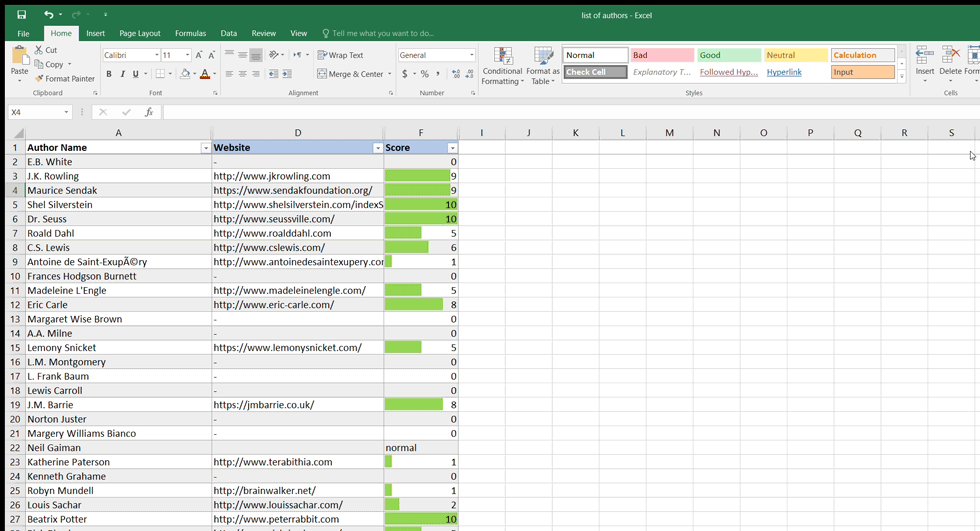
Task: Apply the Fill Color paint bucket
Action: 185,74
